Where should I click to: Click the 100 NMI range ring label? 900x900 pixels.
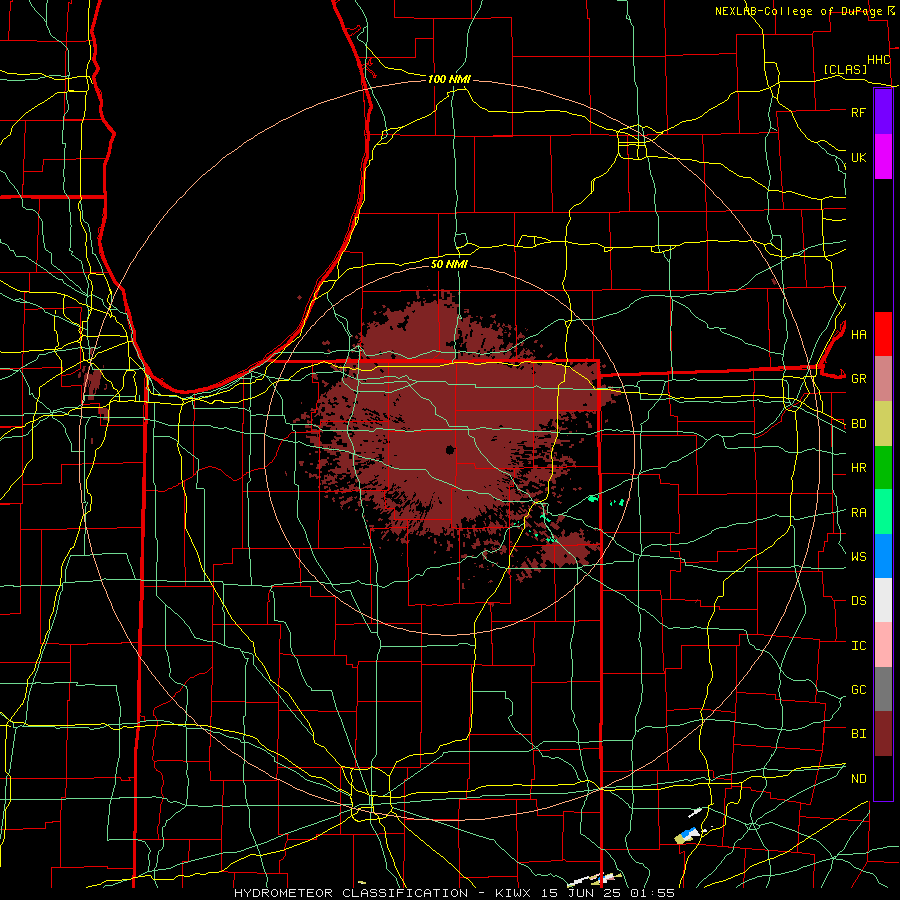click(449, 79)
